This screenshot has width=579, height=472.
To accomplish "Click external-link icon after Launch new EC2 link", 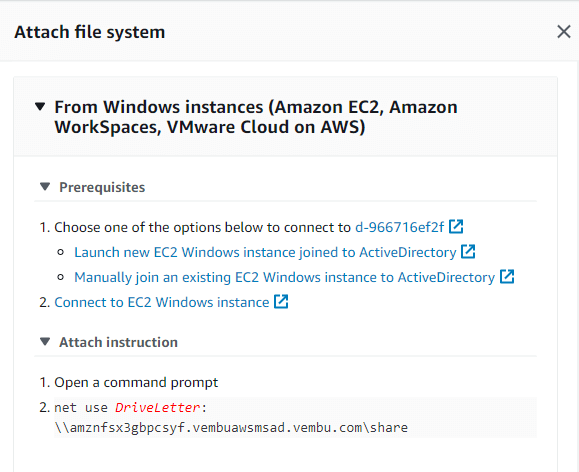I will click(468, 252).
